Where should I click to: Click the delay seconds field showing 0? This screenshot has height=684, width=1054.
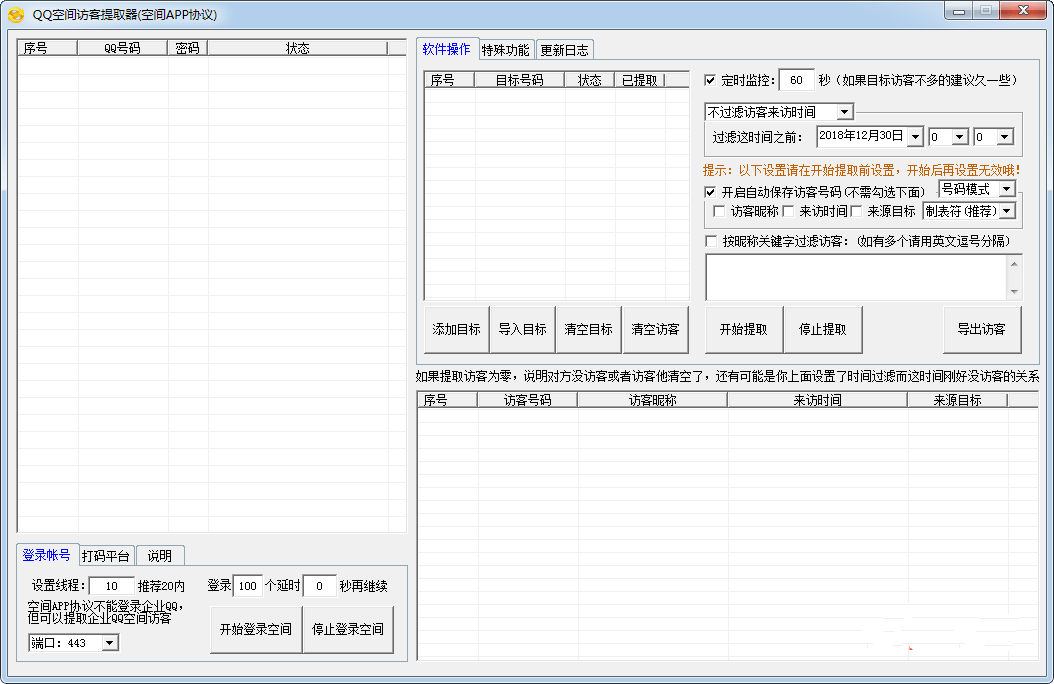pos(319,586)
